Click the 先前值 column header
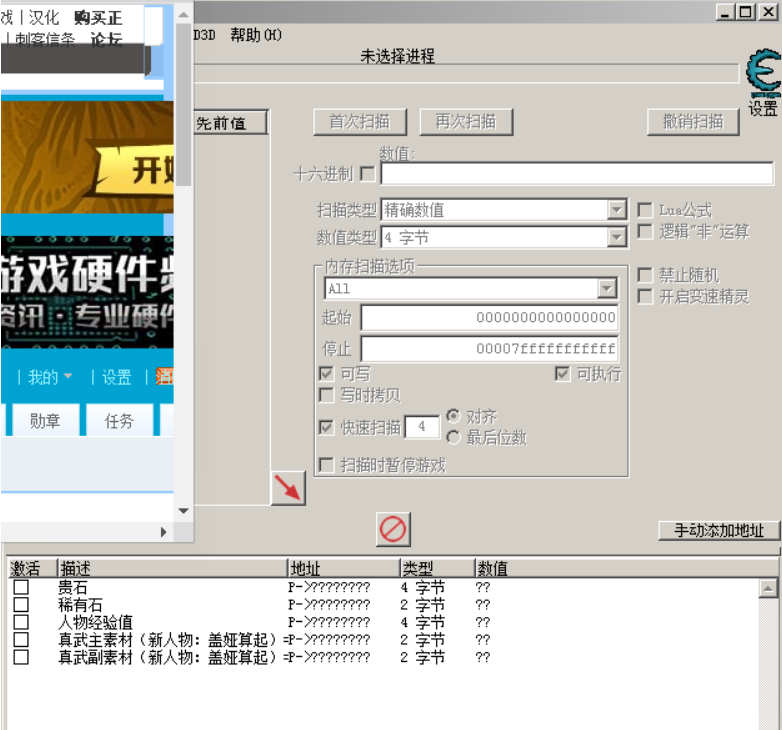 [231, 123]
